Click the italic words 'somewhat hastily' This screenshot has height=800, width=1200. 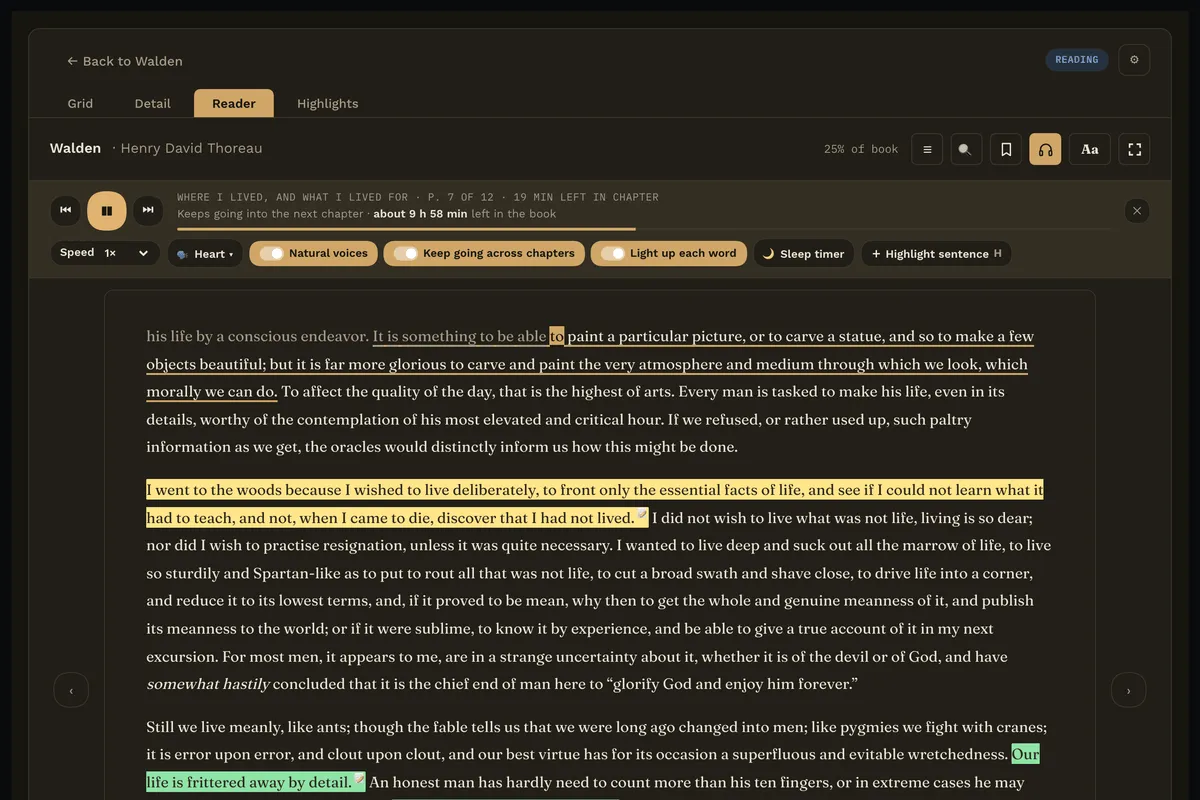pyautogui.click(x=208, y=685)
